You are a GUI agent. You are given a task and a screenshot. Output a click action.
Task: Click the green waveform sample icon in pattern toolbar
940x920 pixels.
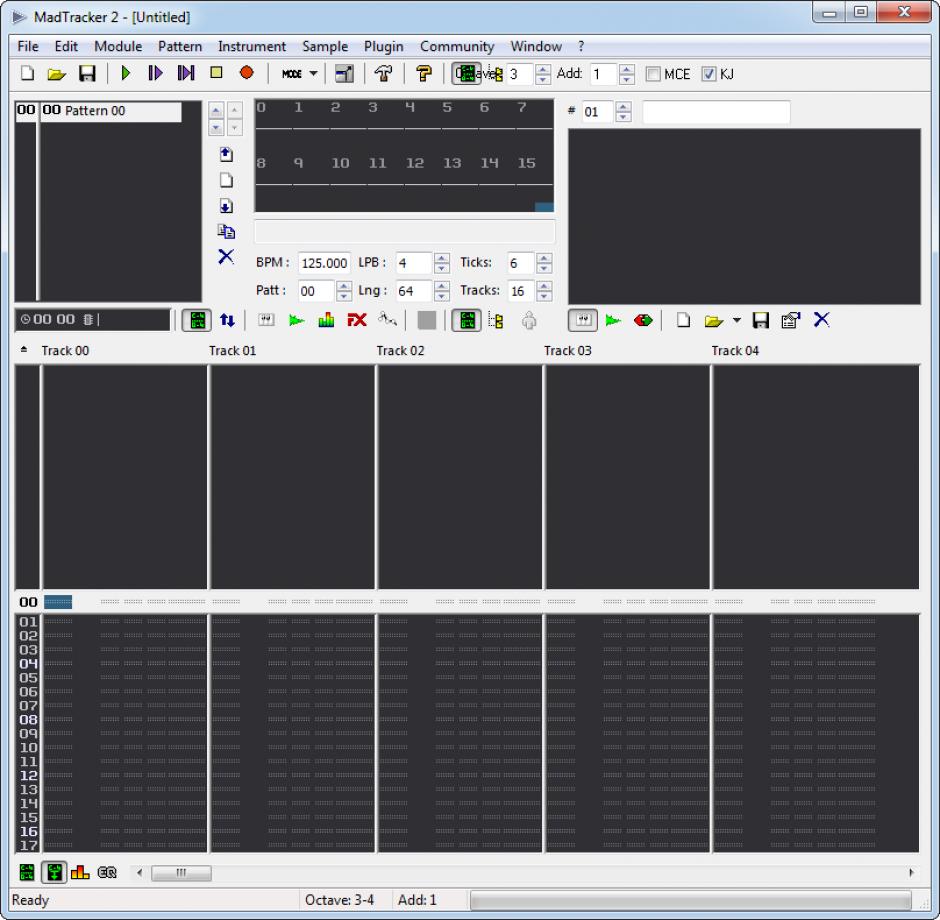[296, 321]
